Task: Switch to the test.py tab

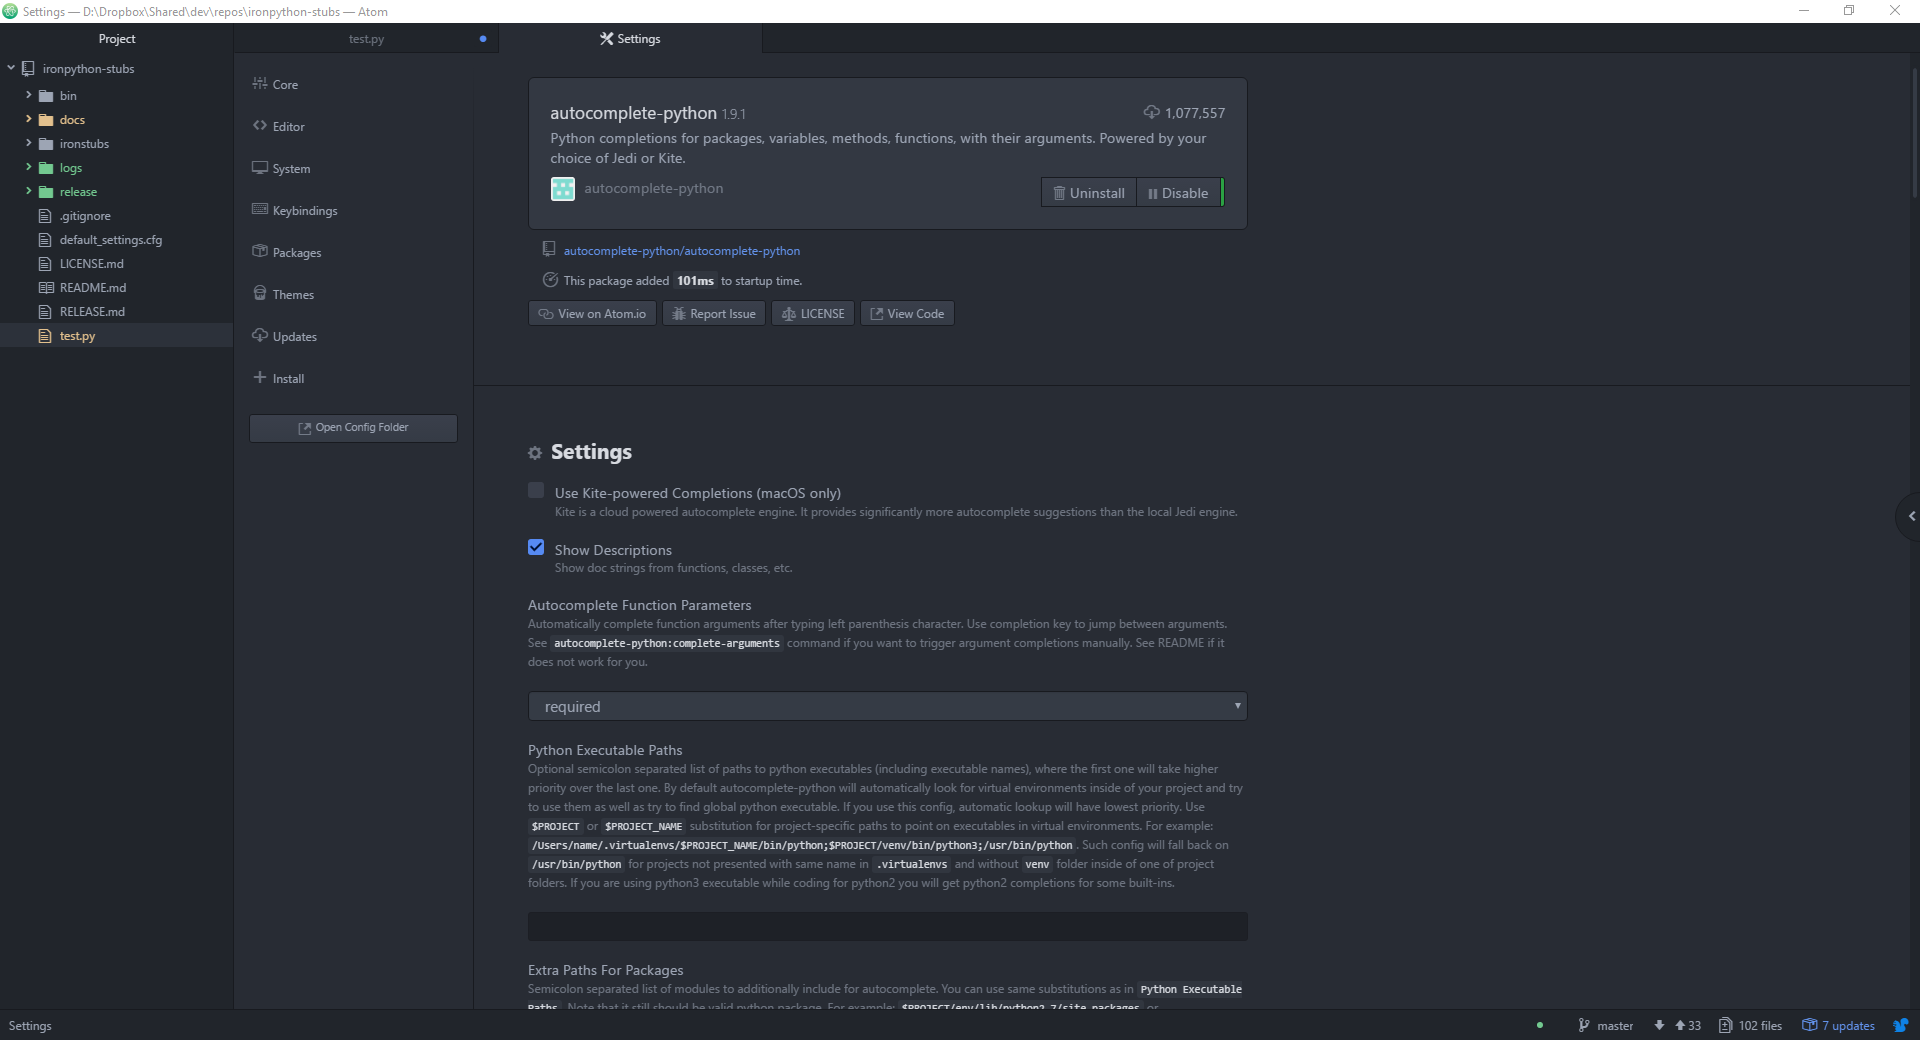Action: (x=366, y=39)
